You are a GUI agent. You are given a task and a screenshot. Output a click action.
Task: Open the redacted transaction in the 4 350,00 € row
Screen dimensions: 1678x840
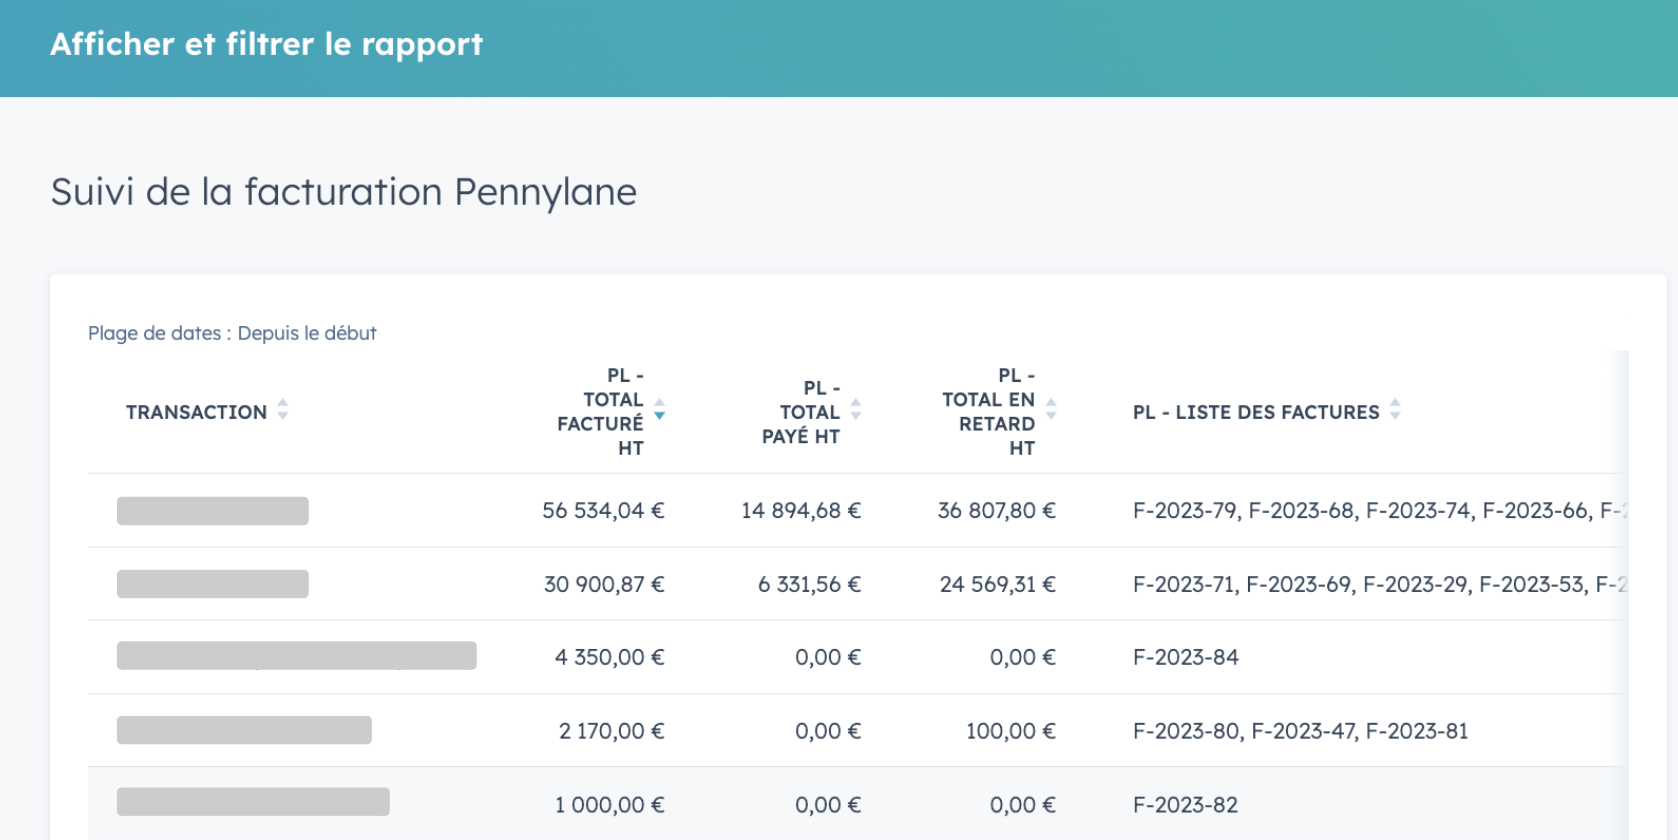coord(297,656)
